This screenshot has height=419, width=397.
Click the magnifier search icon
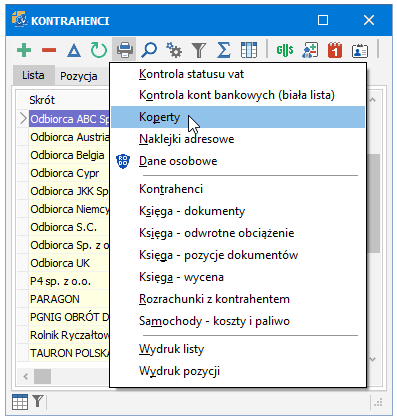149,50
